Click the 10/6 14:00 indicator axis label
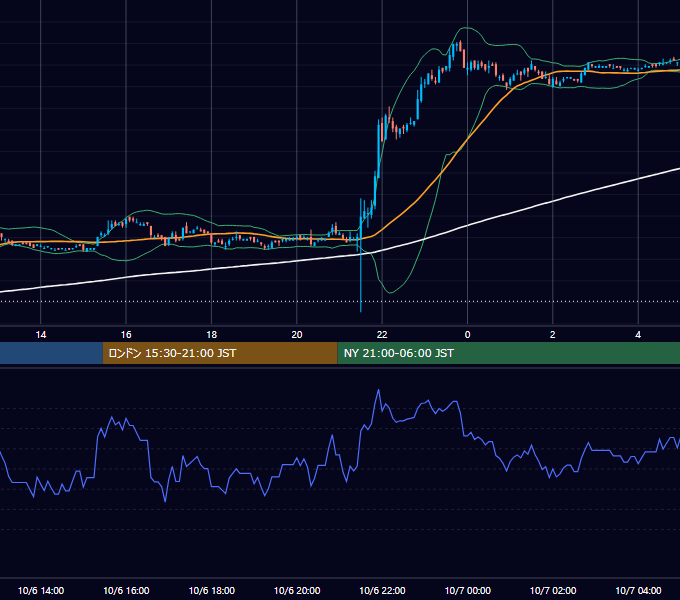This screenshot has height=600, width=680. tap(41, 590)
